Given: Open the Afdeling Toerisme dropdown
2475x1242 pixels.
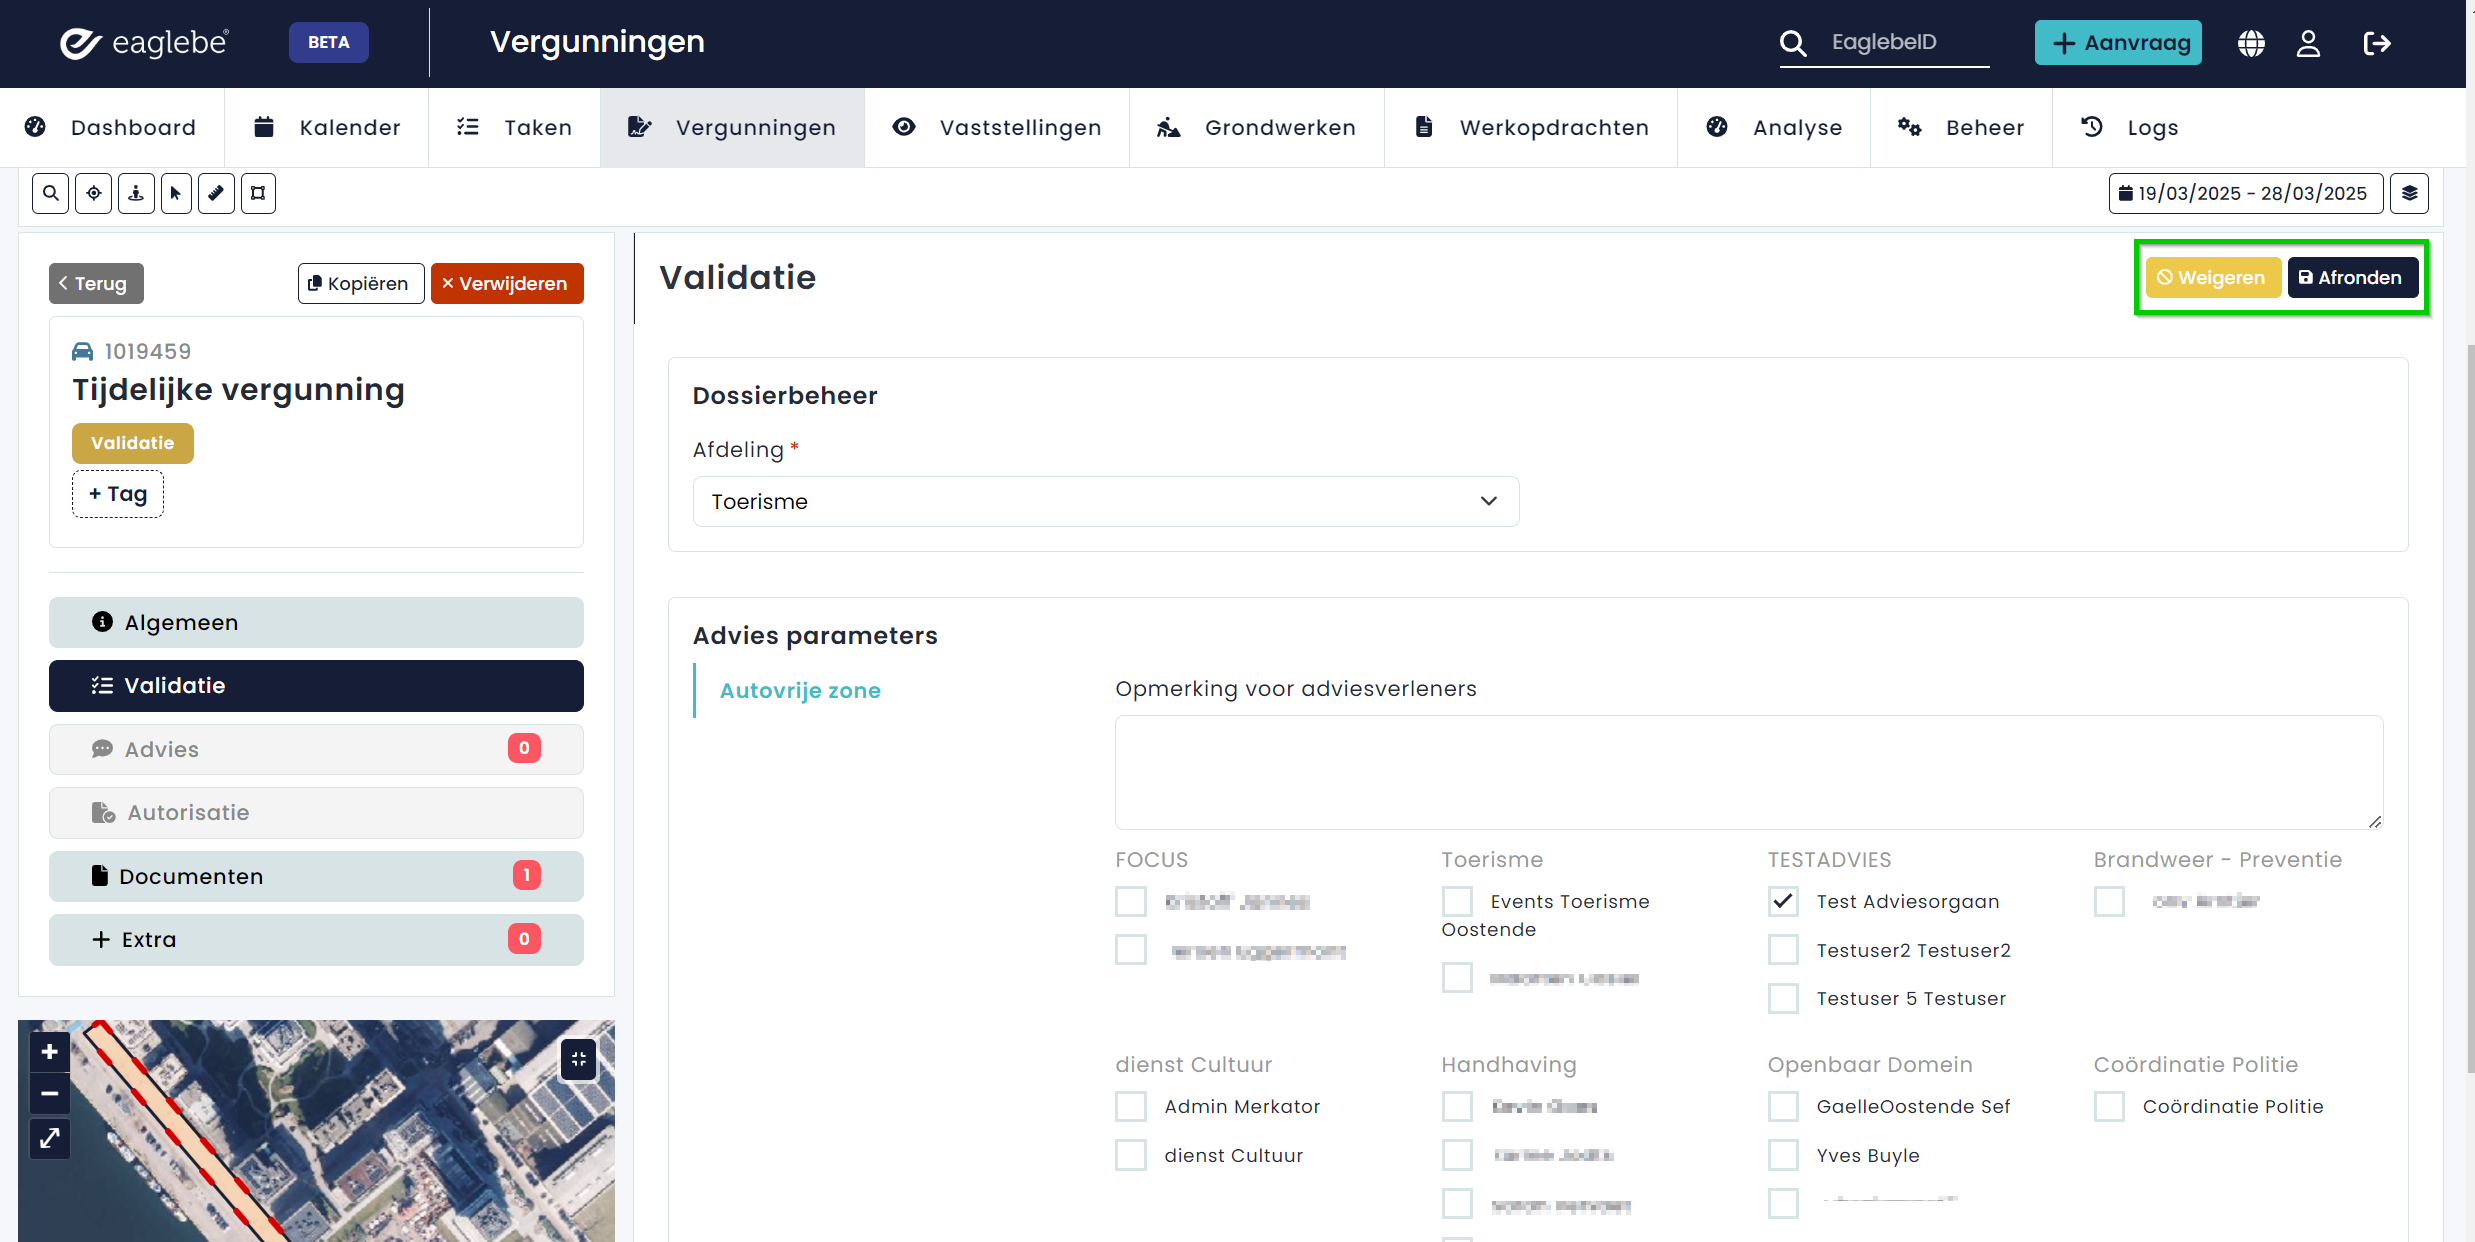Looking at the screenshot, I should point(1105,501).
